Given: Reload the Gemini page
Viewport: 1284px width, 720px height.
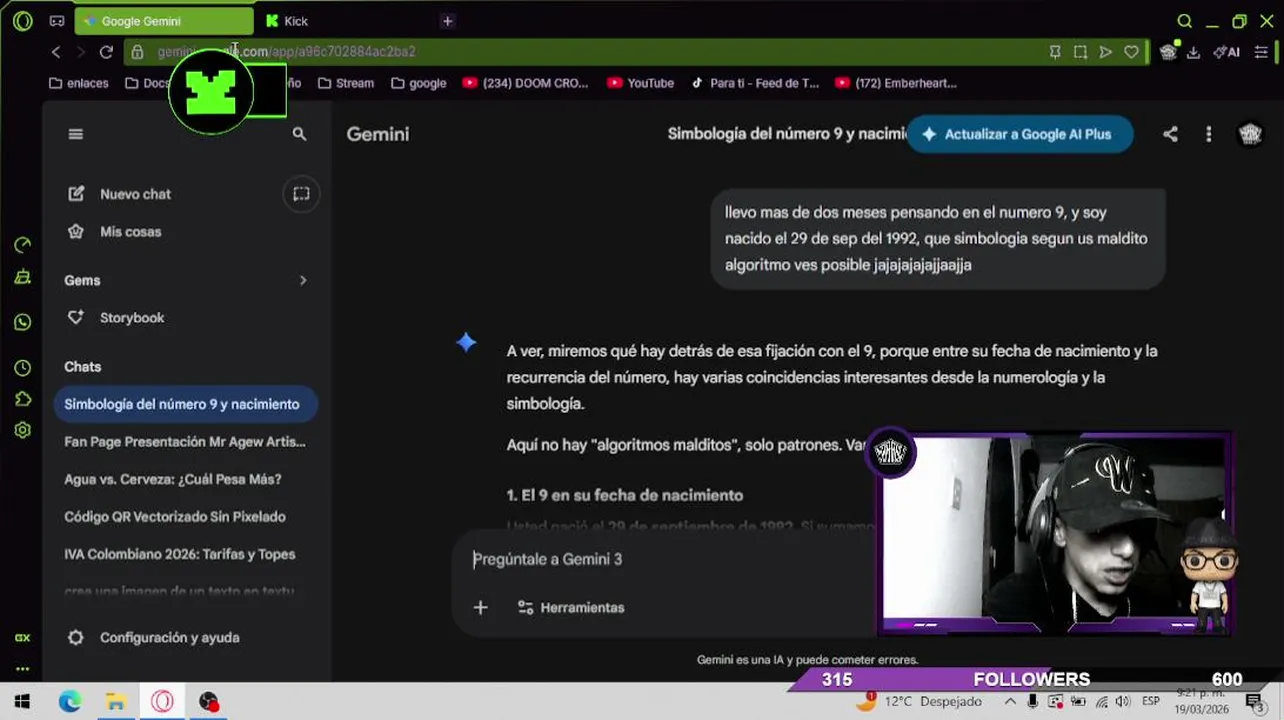Looking at the screenshot, I should pyautogui.click(x=106, y=52).
